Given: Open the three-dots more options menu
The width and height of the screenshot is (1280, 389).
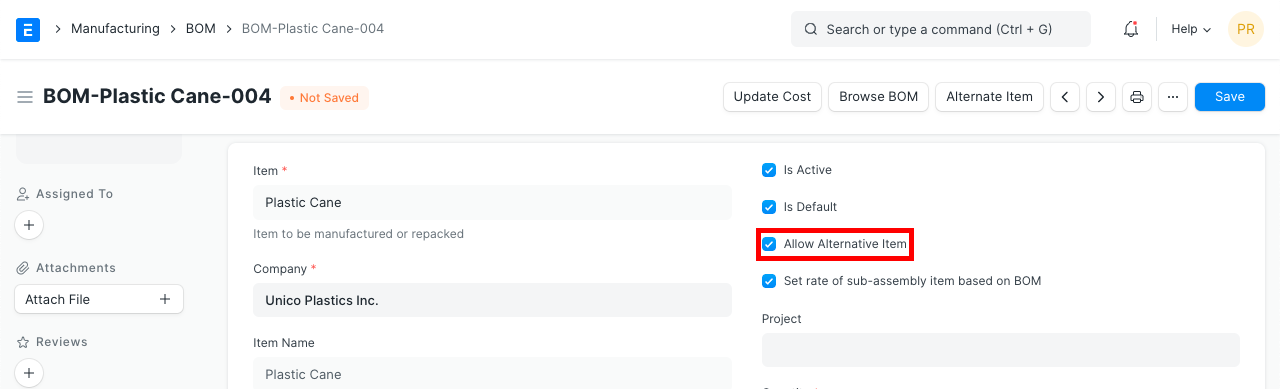Looking at the screenshot, I should (1173, 97).
